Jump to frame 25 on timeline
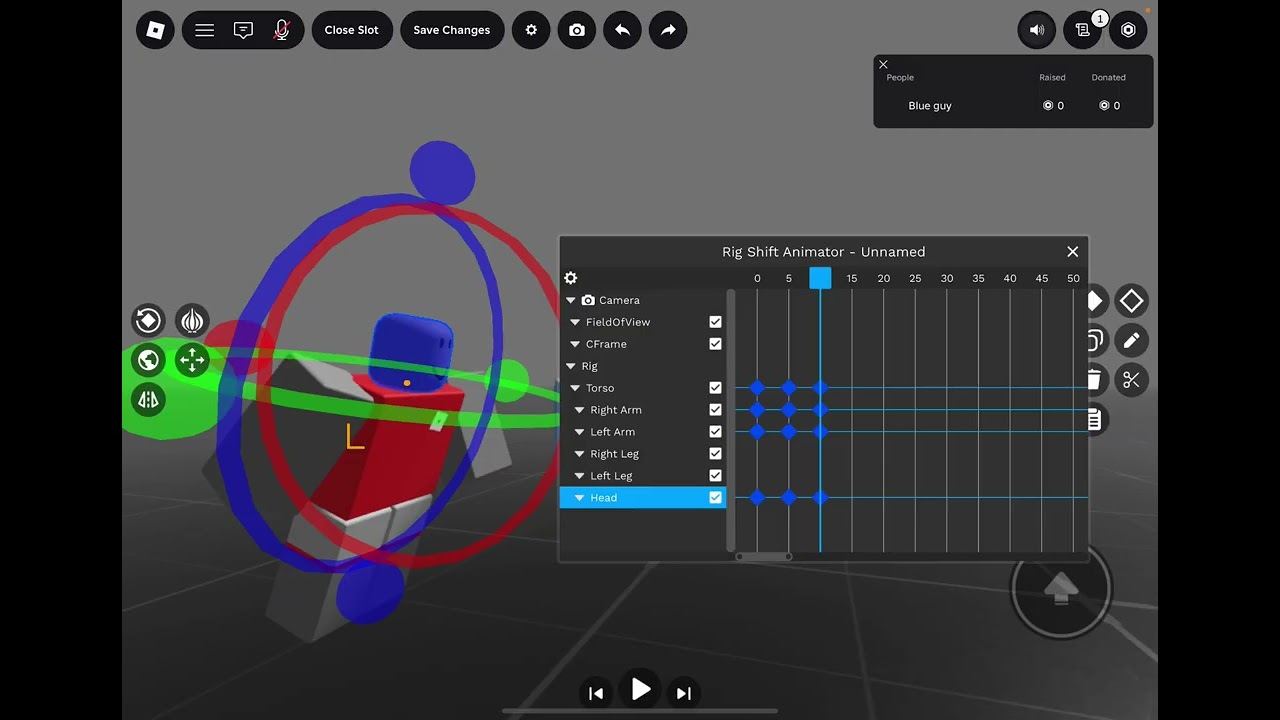The height and width of the screenshot is (720, 1280). click(x=915, y=278)
